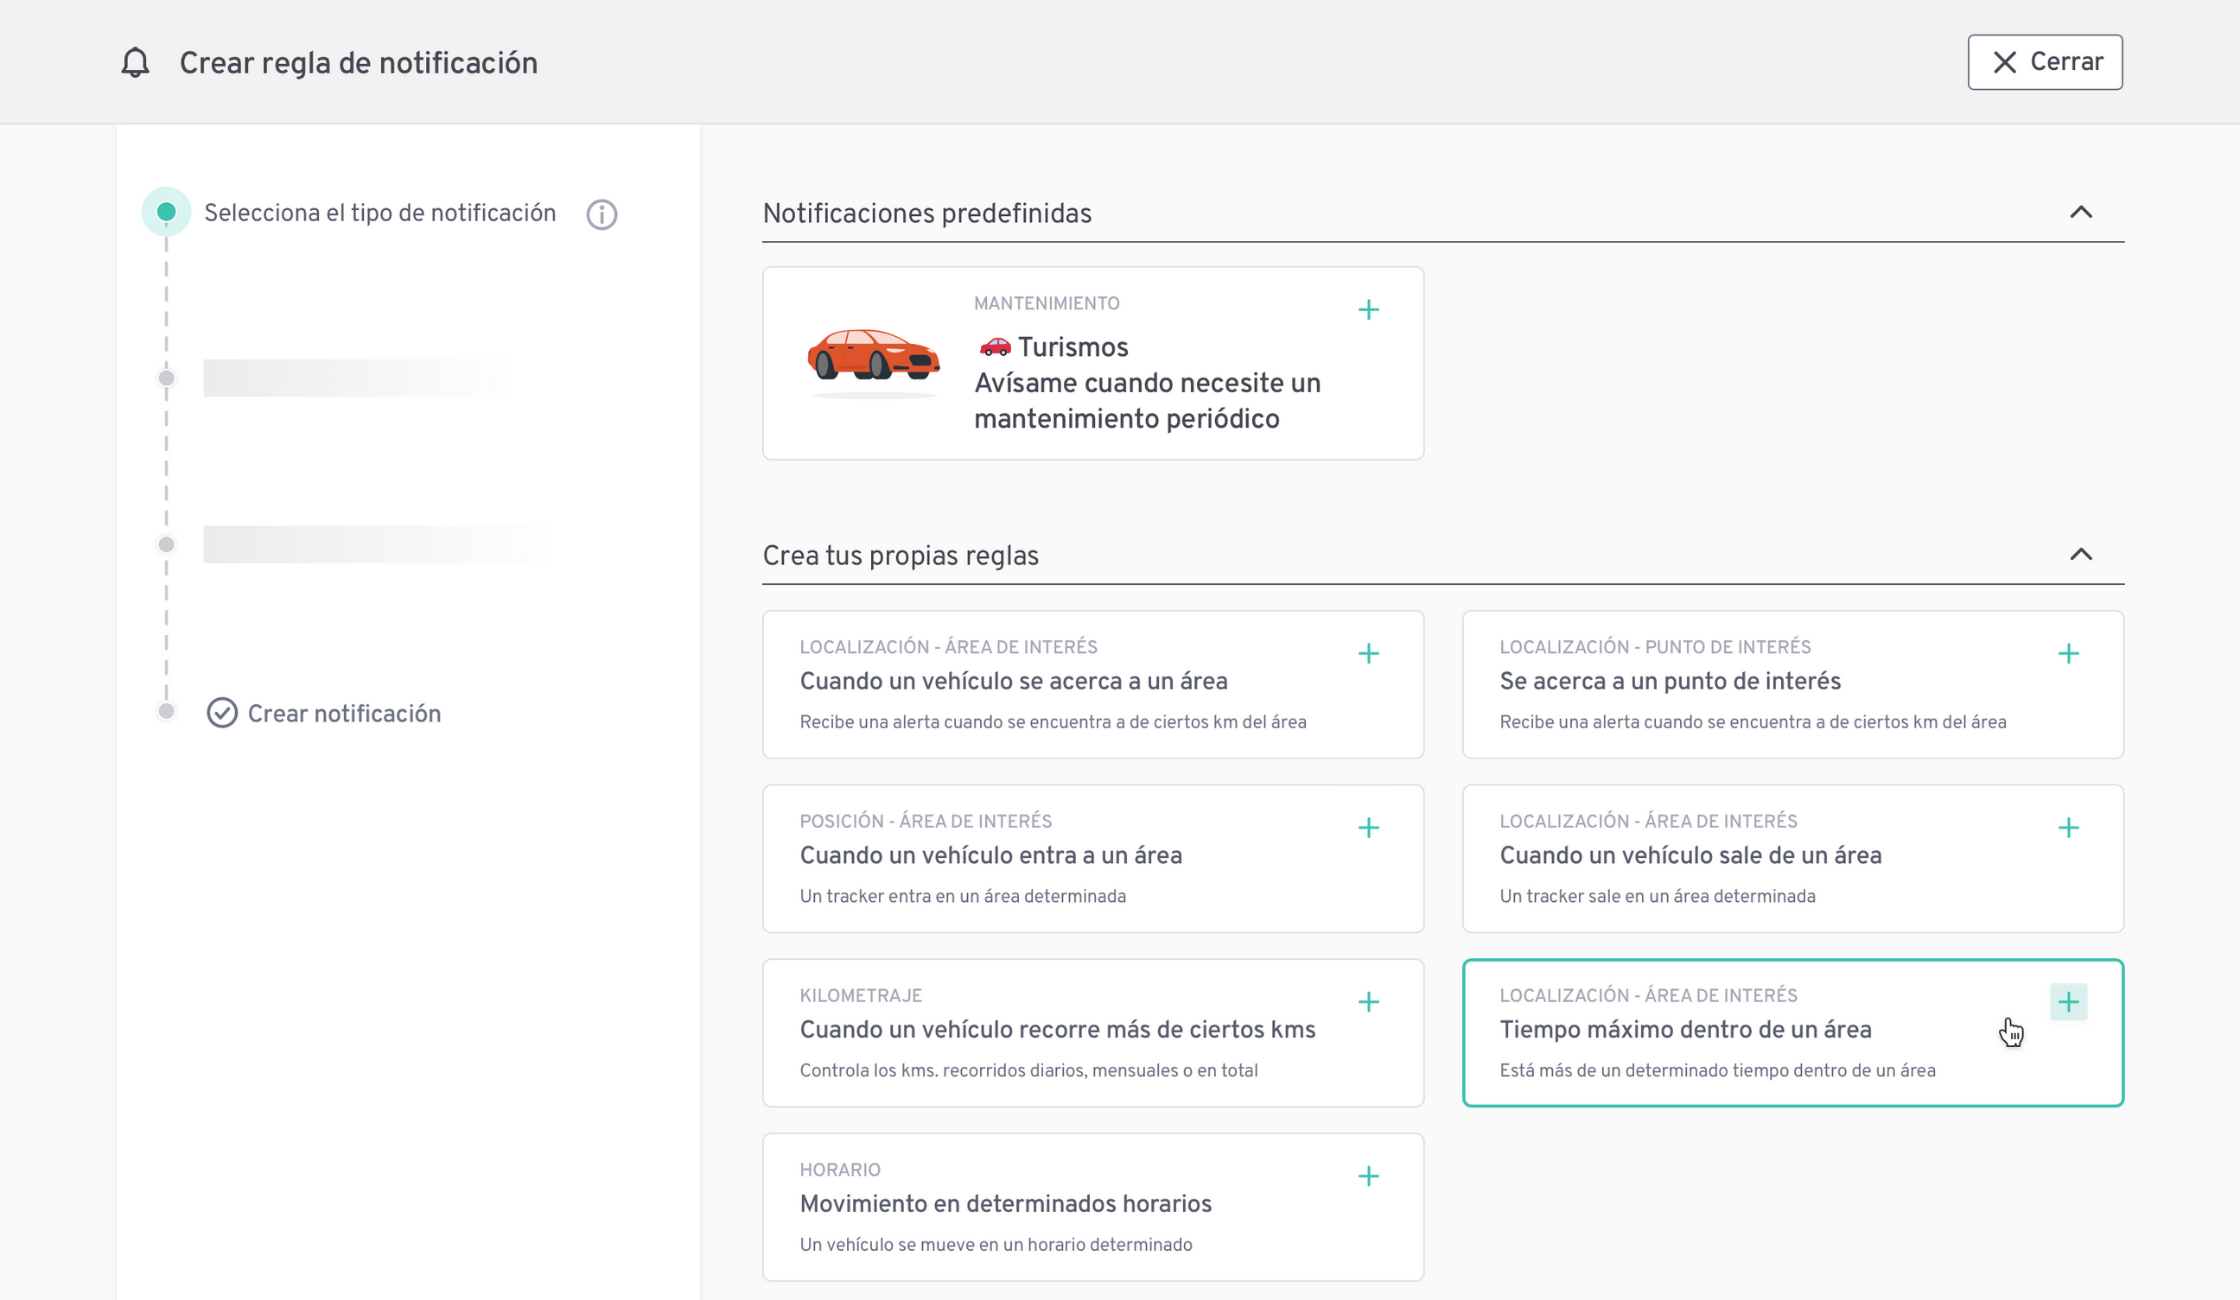The height and width of the screenshot is (1300, 2240).
Task: Click the notification bell icon
Action: point(135,63)
